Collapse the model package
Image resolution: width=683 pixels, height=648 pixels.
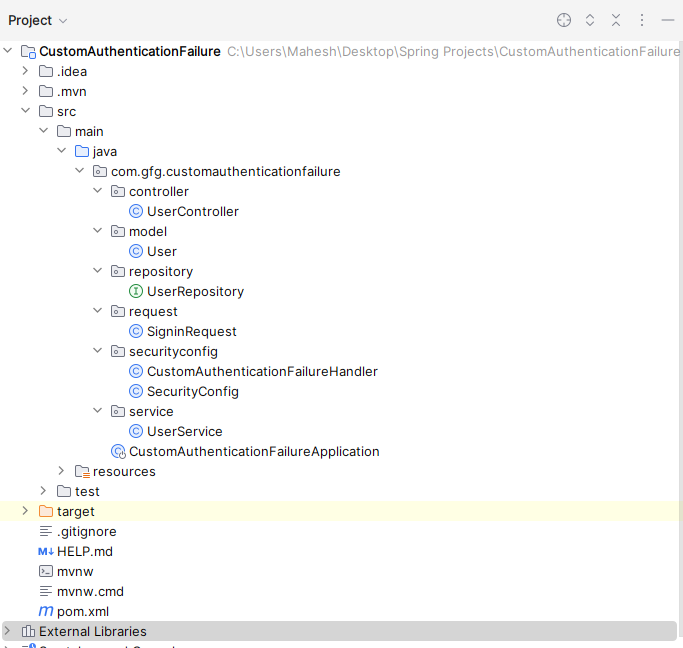98,231
